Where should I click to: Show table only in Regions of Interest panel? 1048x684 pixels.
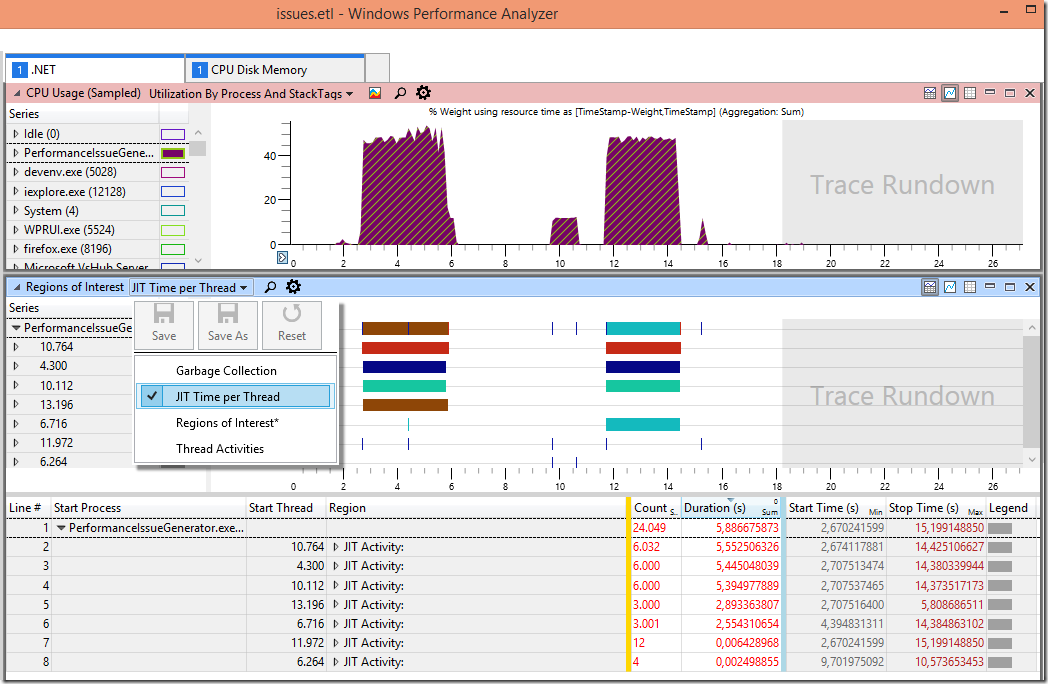(x=970, y=287)
